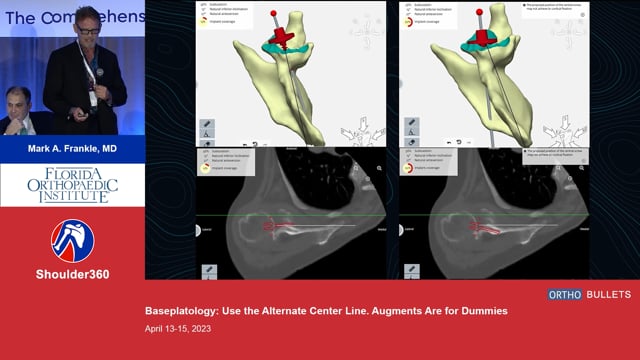
Task: Click the implant coverage gauge in top-right 3D view
Action: pos(408,22)
